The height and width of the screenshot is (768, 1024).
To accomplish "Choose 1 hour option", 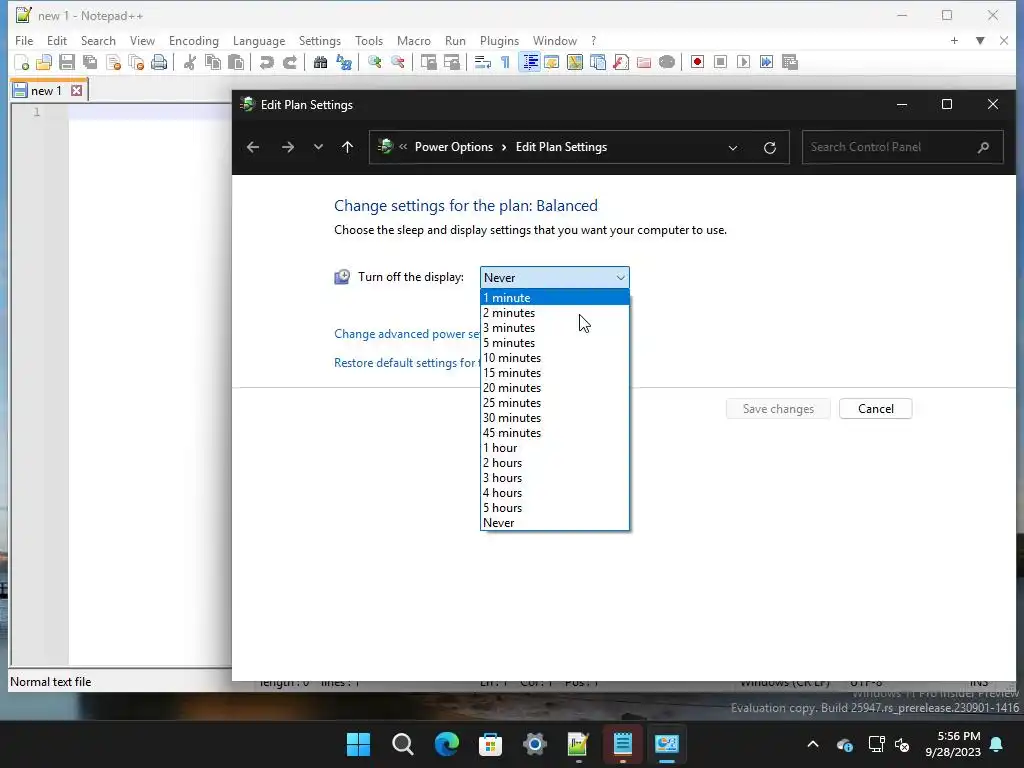I will tap(555, 448).
